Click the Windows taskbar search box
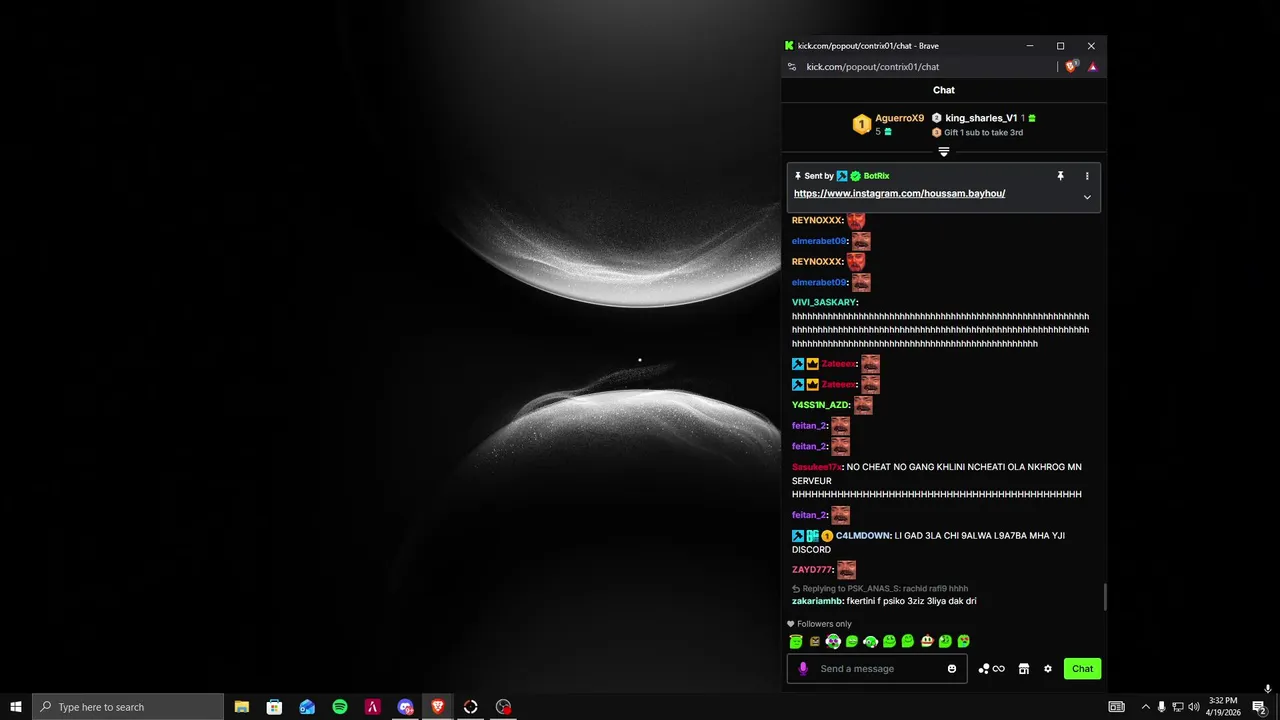This screenshot has height=720, width=1280. click(x=128, y=707)
